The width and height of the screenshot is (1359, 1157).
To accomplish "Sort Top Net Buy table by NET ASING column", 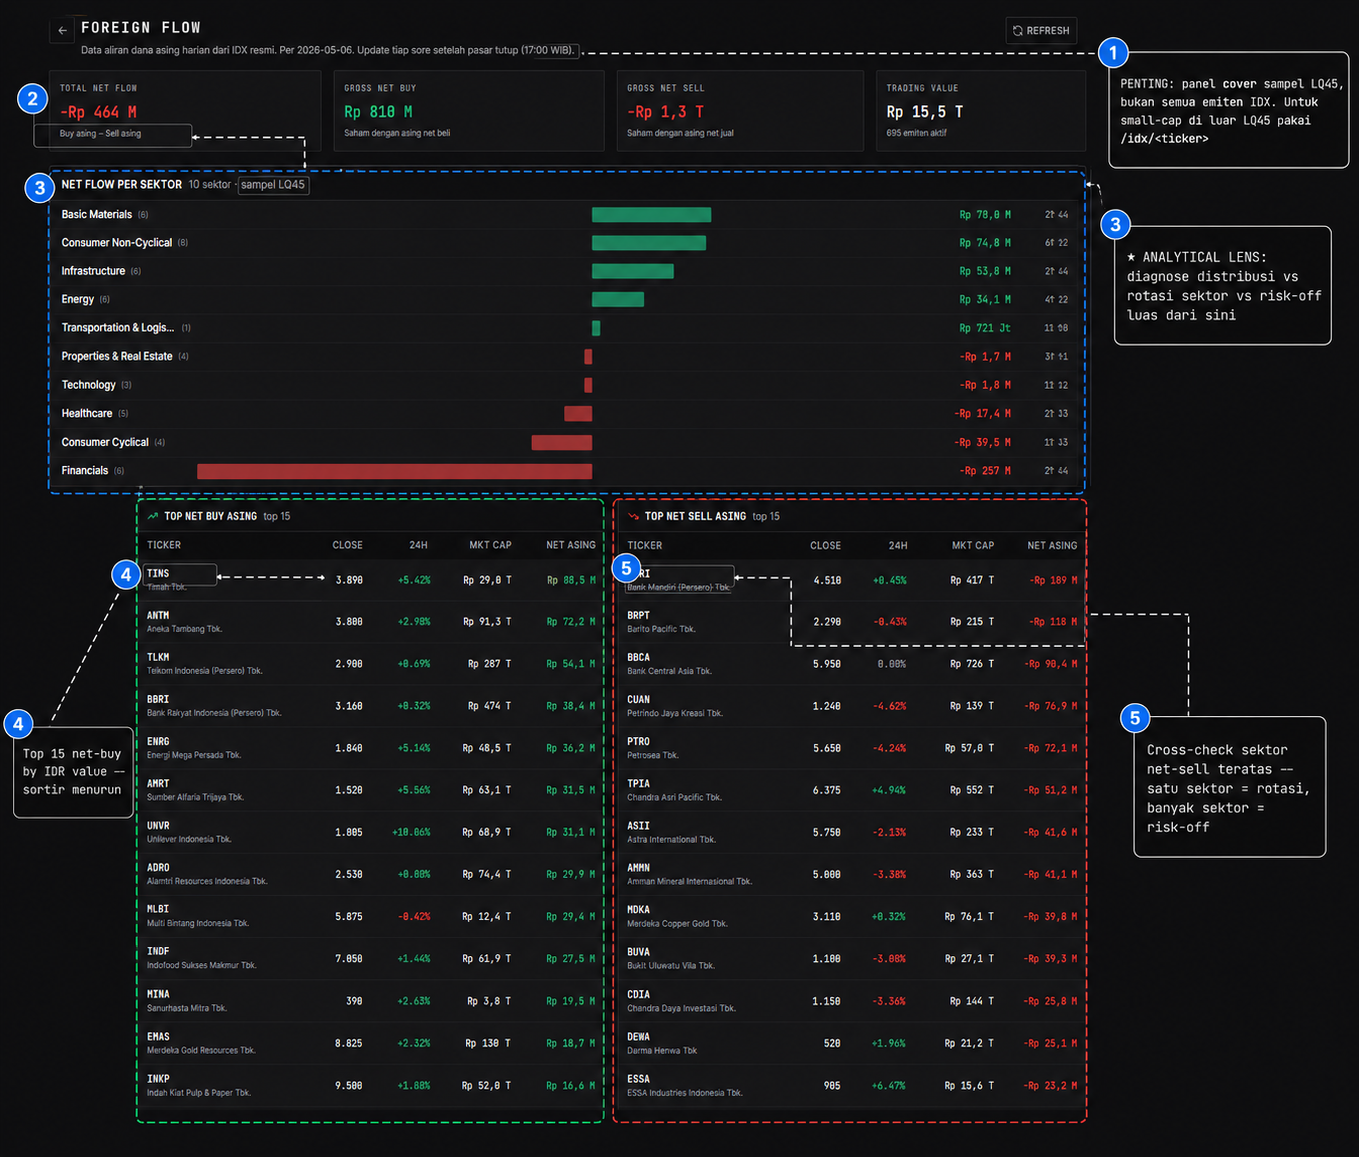I will [570, 545].
